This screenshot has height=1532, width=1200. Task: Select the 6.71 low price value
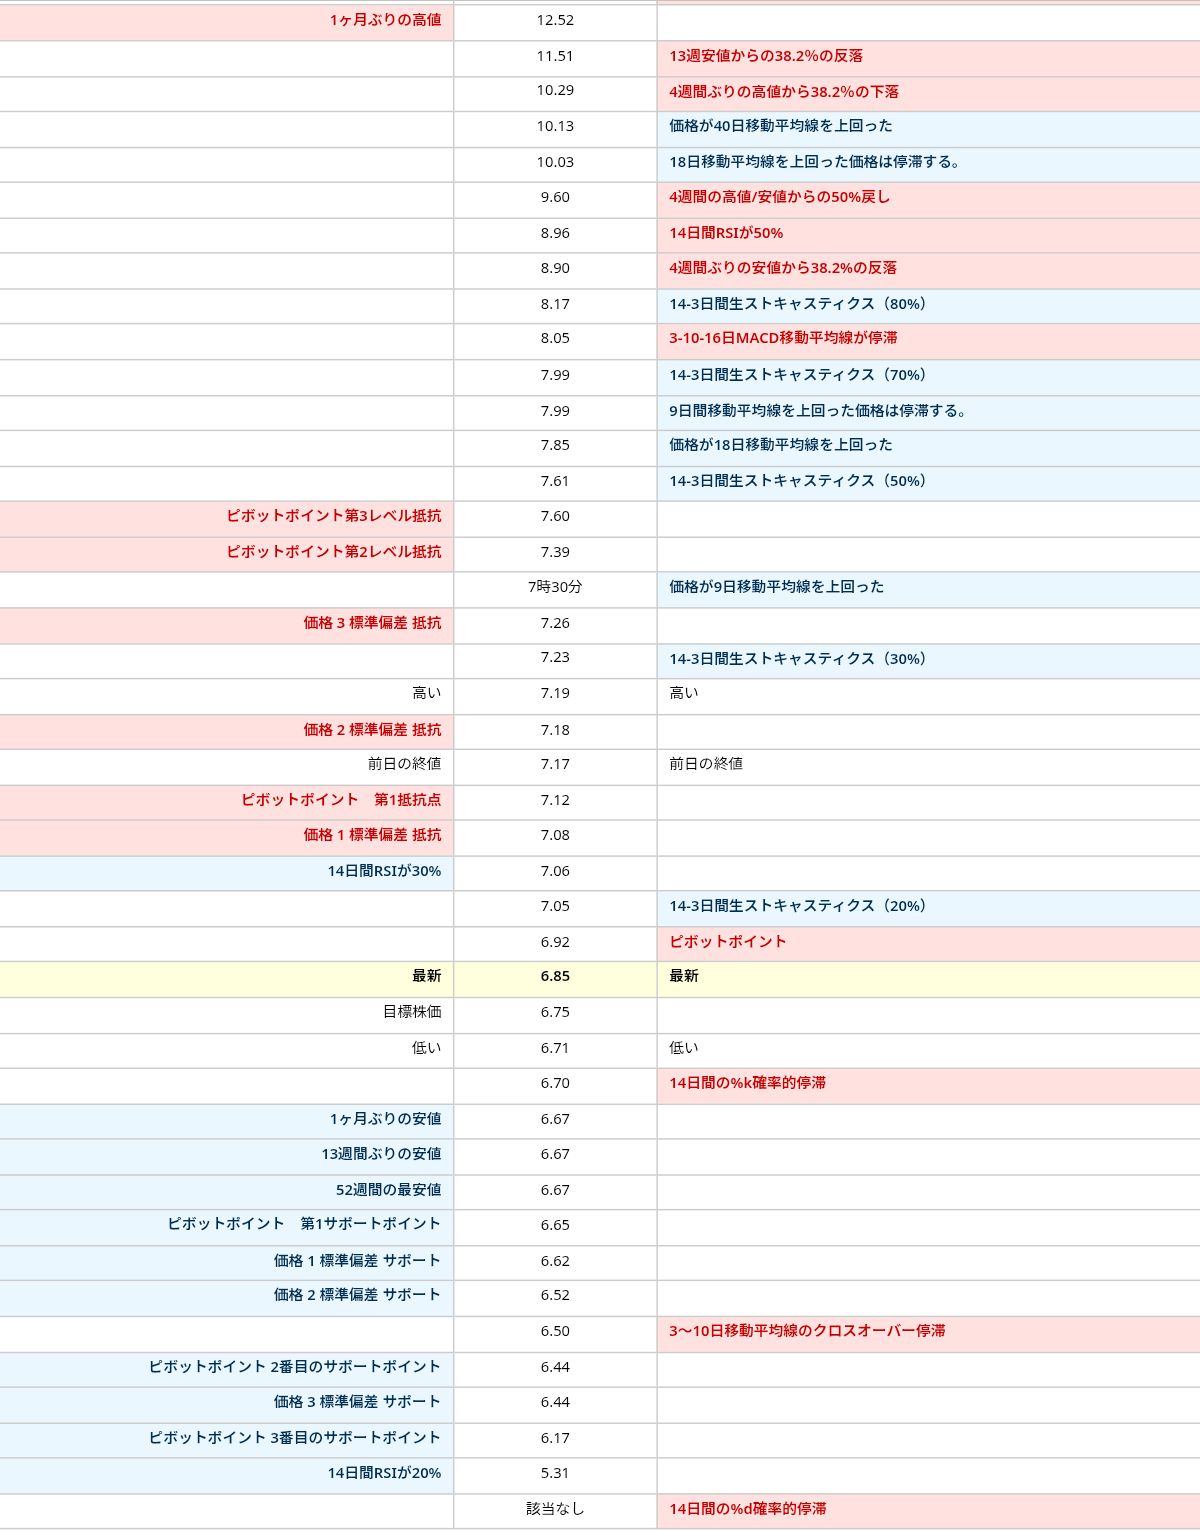(x=555, y=1048)
